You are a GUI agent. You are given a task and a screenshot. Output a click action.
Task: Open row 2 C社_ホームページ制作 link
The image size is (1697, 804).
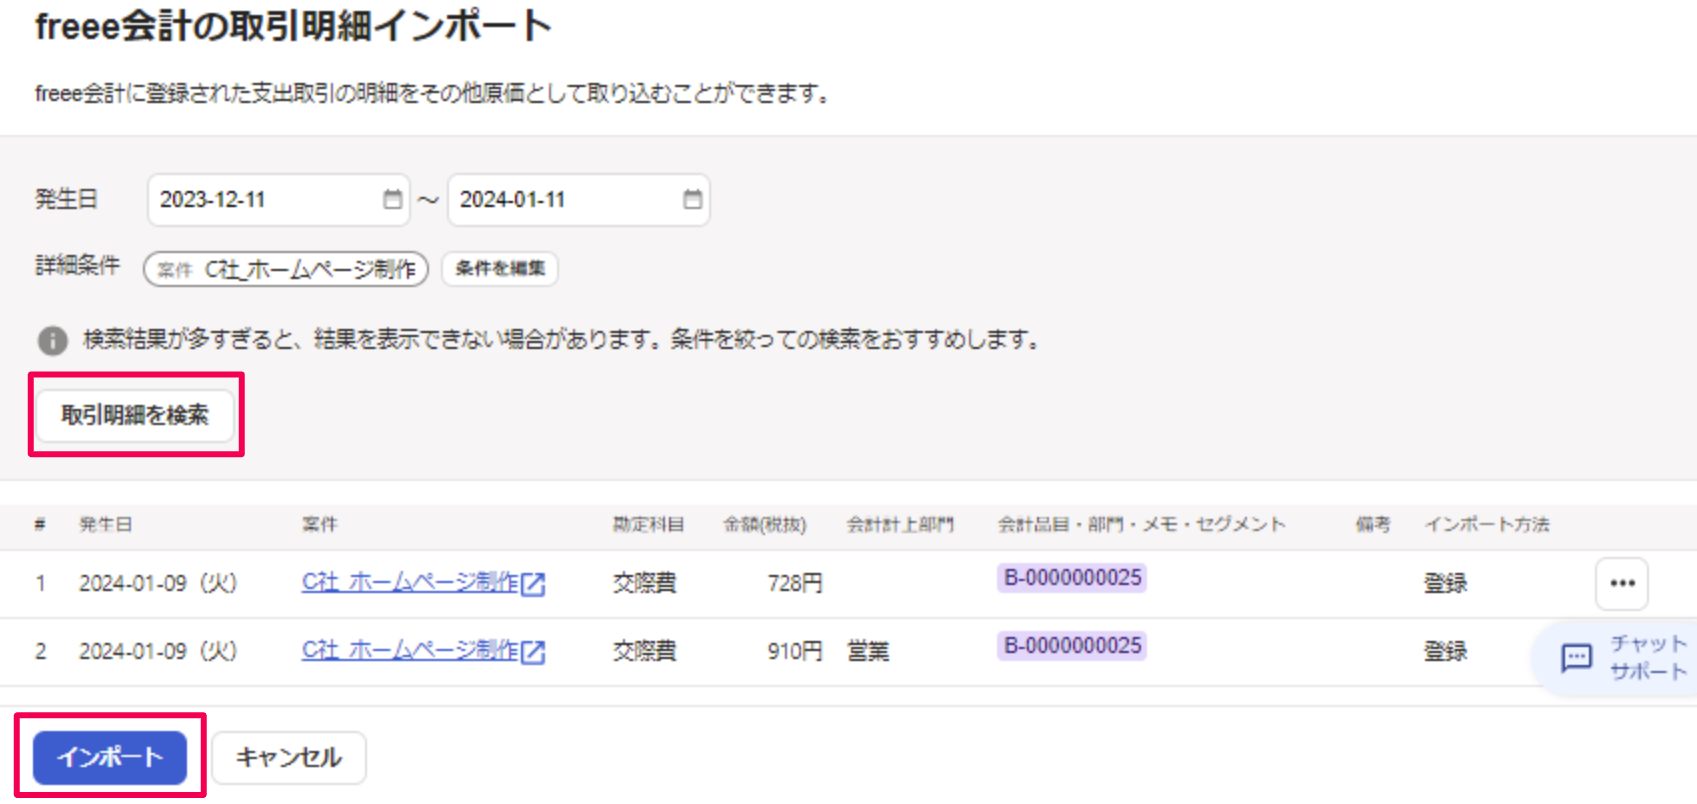point(410,650)
